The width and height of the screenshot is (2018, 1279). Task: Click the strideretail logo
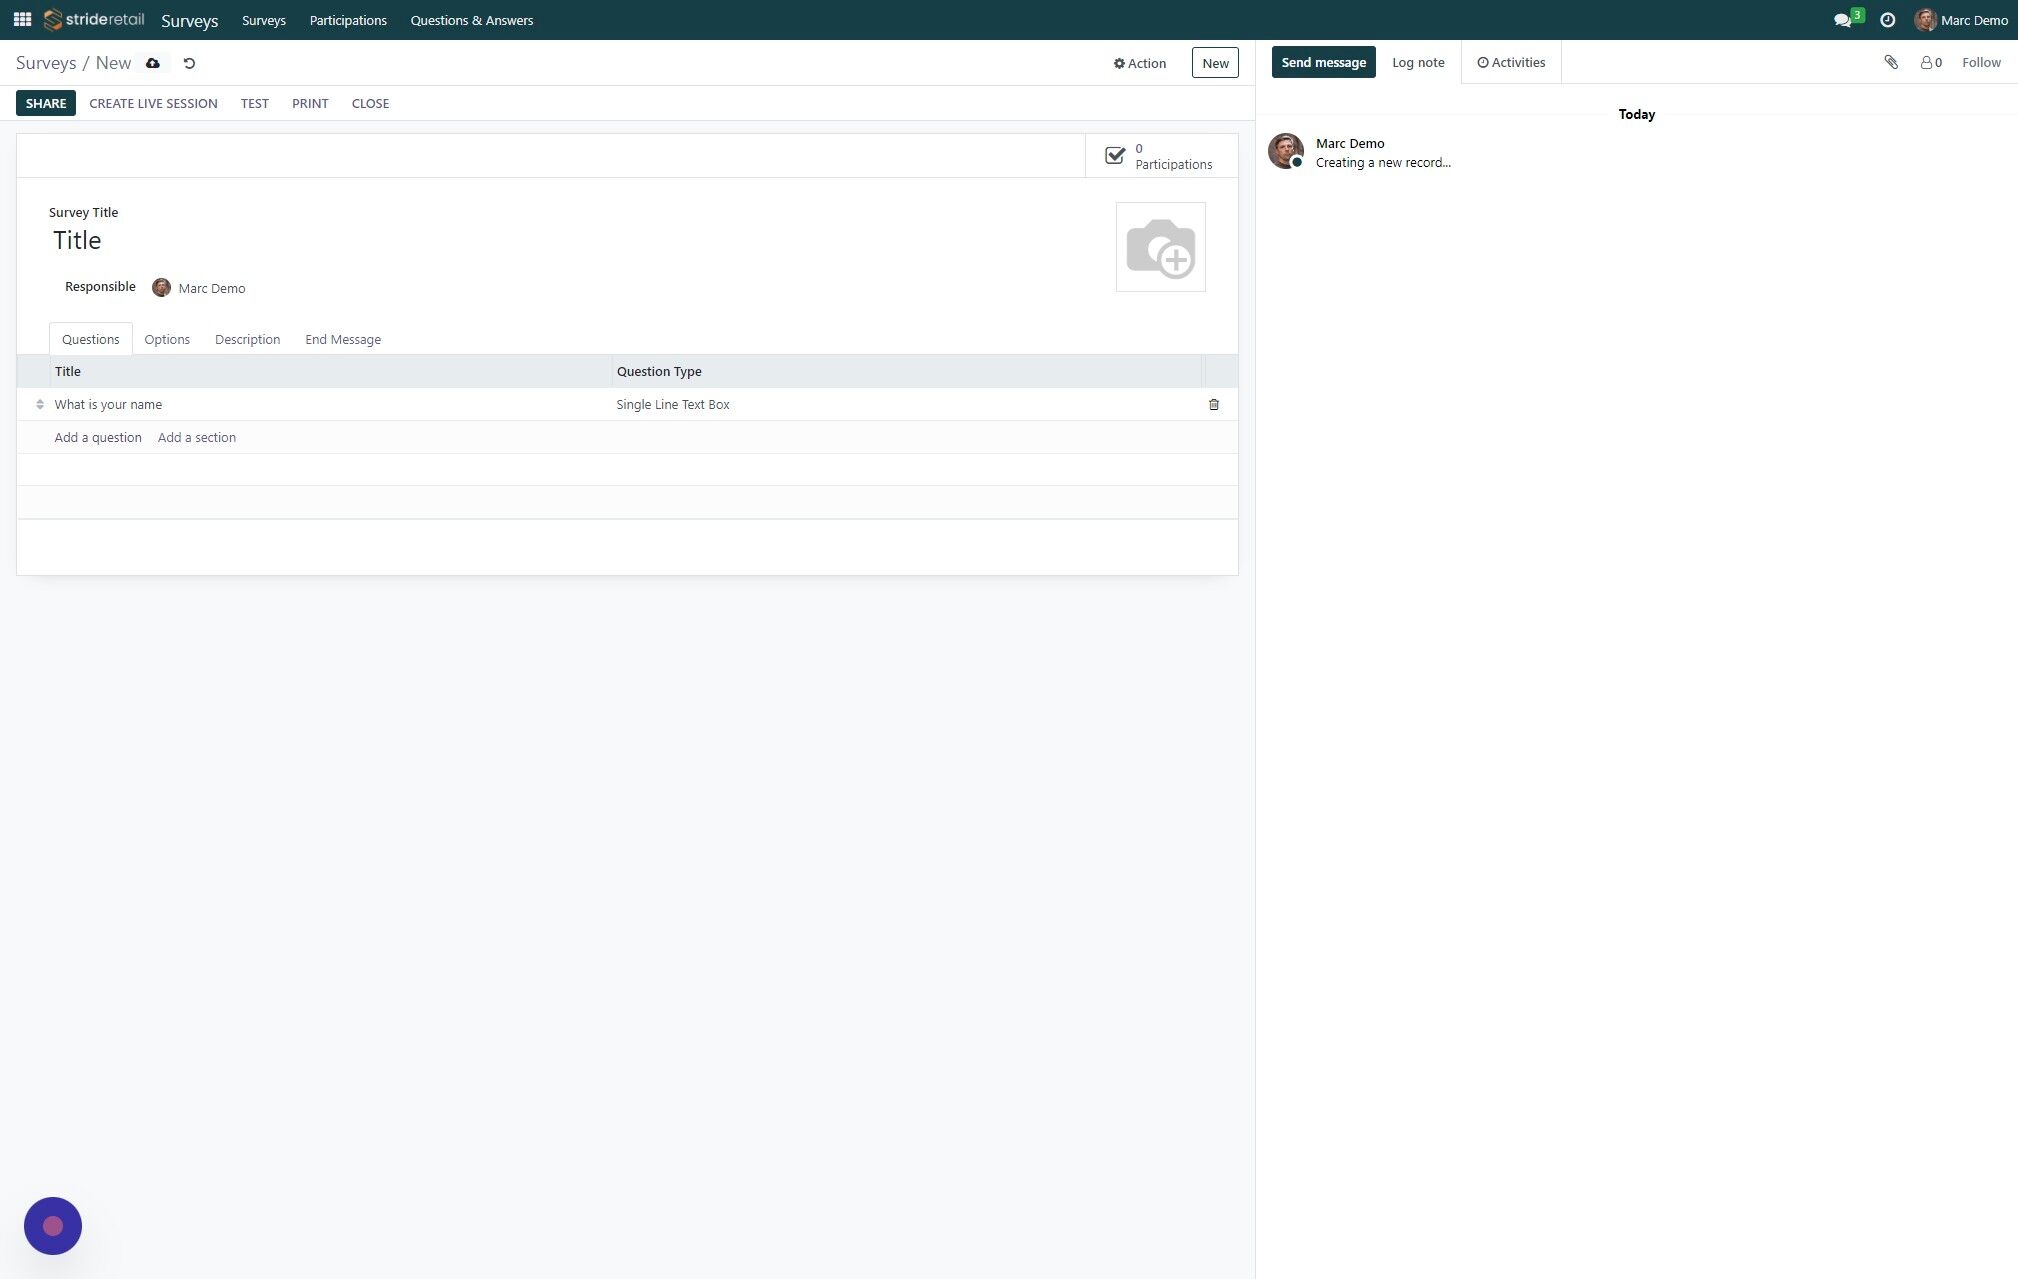[94, 20]
